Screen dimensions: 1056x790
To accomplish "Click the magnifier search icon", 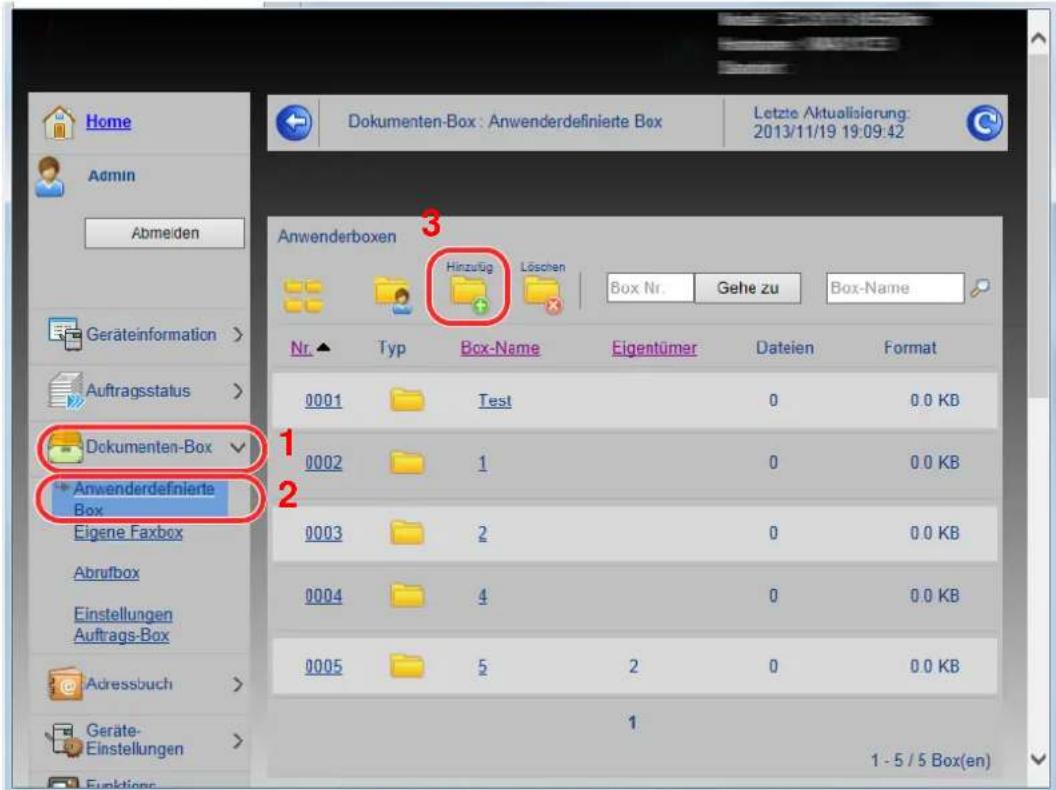I will [x=980, y=288].
